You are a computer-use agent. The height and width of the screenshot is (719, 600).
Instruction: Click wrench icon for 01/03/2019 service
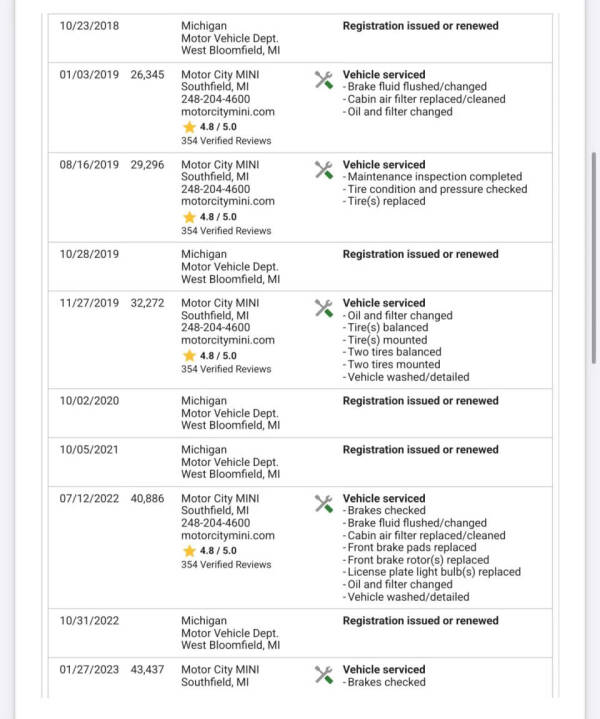(x=324, y=81)
